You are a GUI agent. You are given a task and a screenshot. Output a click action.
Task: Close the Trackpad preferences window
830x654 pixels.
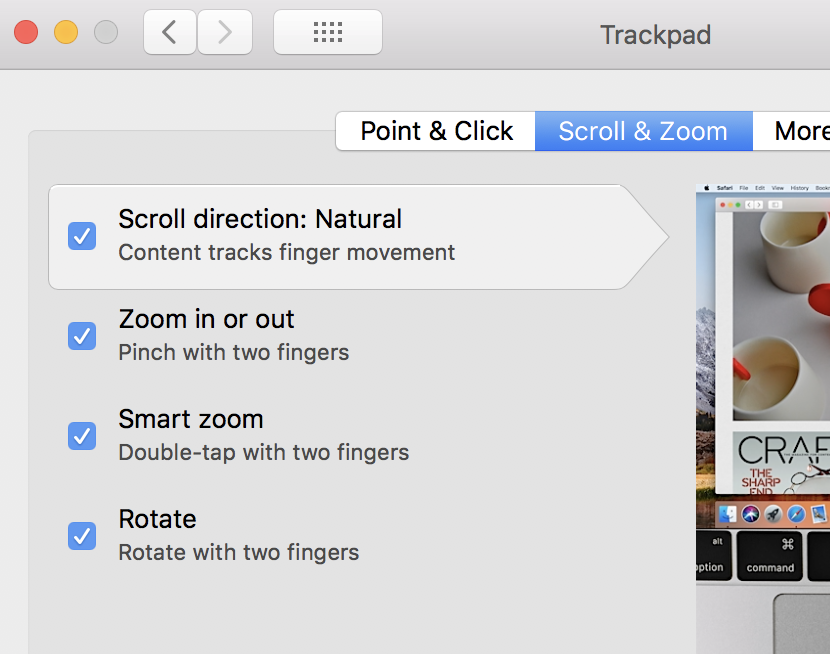(x=26, y=33)
